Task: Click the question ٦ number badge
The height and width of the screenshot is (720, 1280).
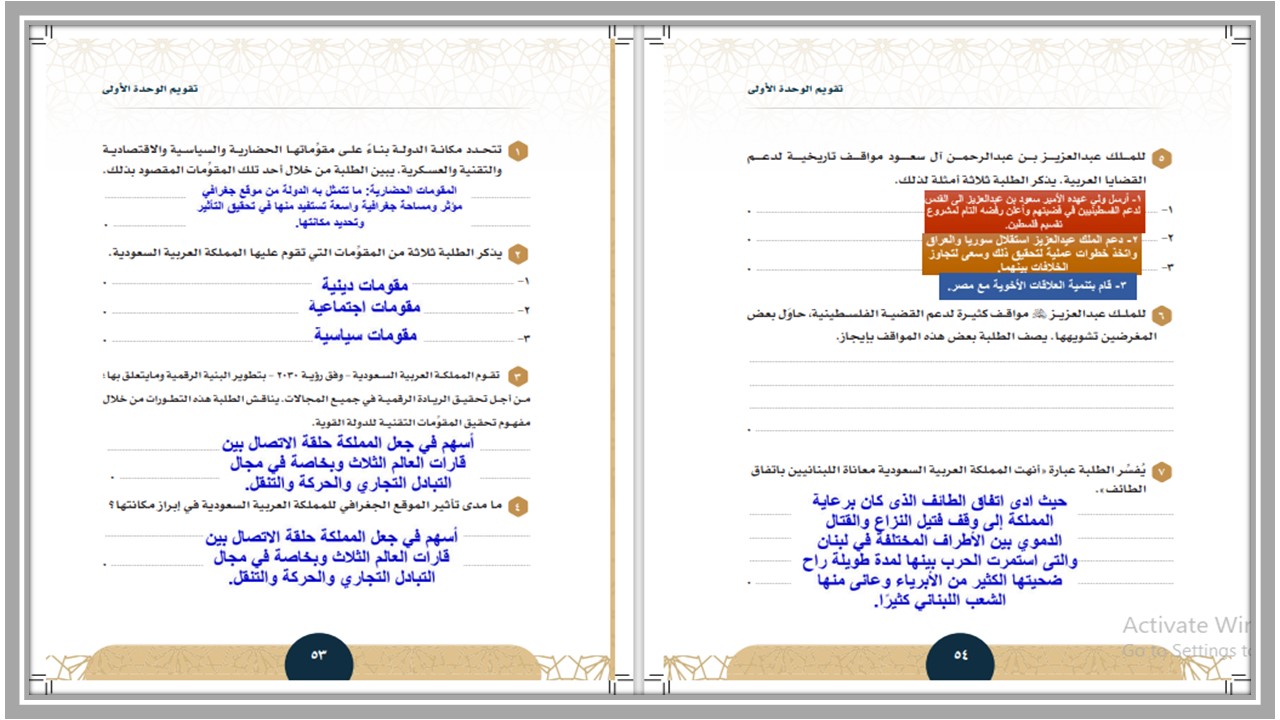Action: tap(1162, 315)
